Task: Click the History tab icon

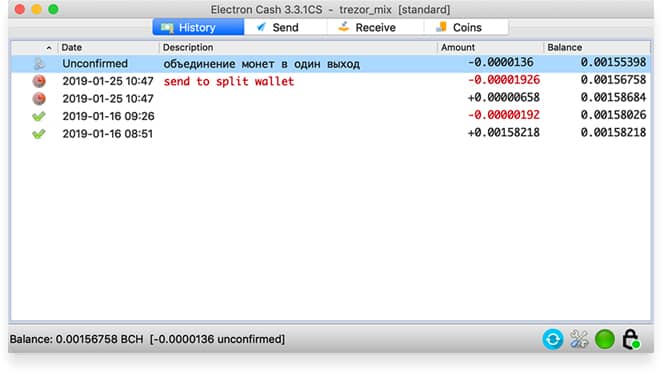Action: pyautogui.click(x=167, y=28)
